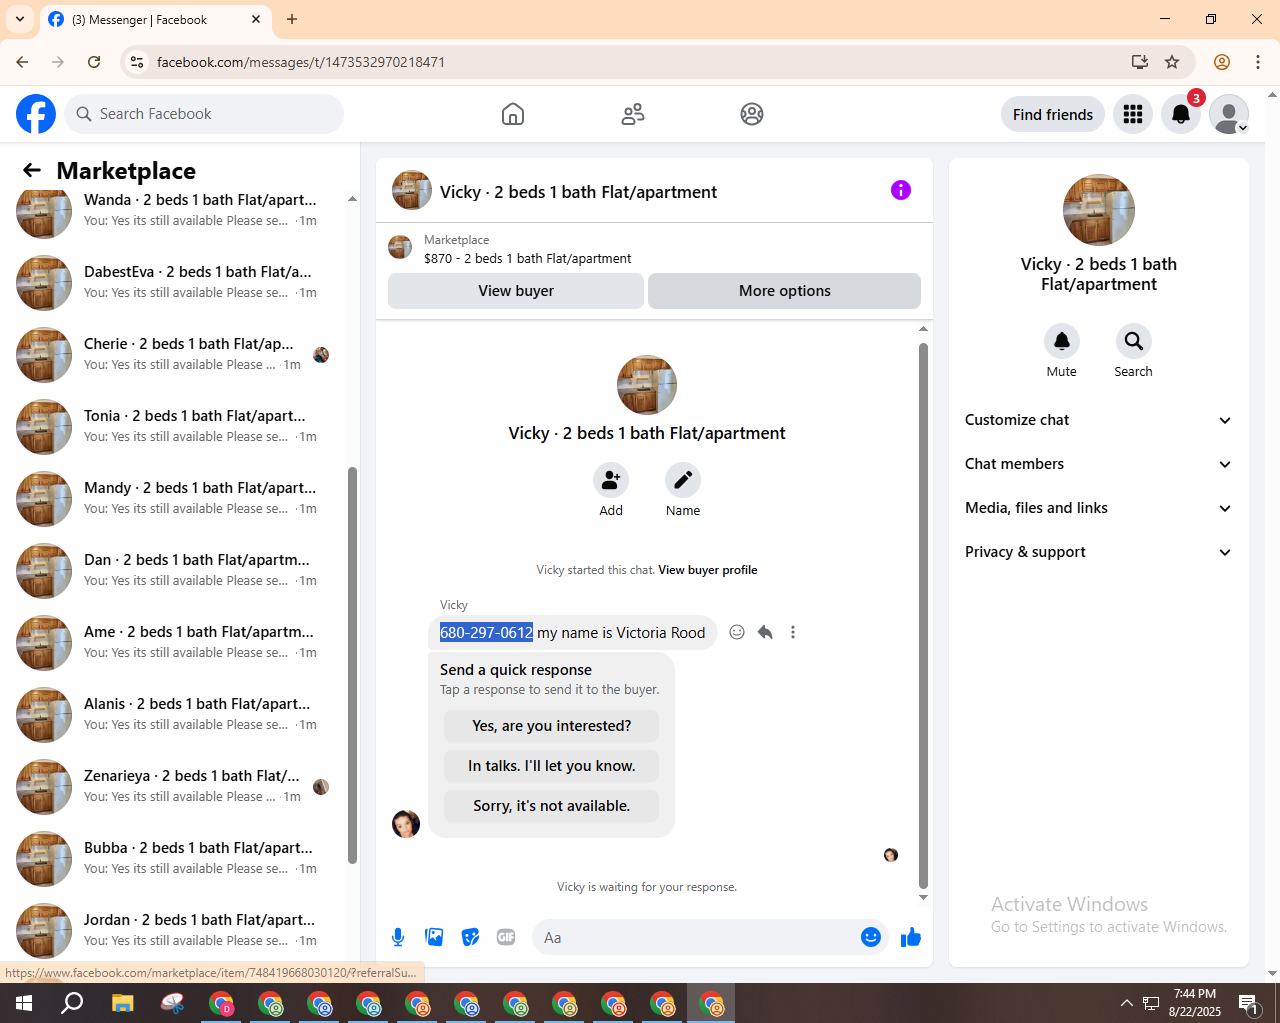Open Ame conversation in list

click(x=175, y=642)
